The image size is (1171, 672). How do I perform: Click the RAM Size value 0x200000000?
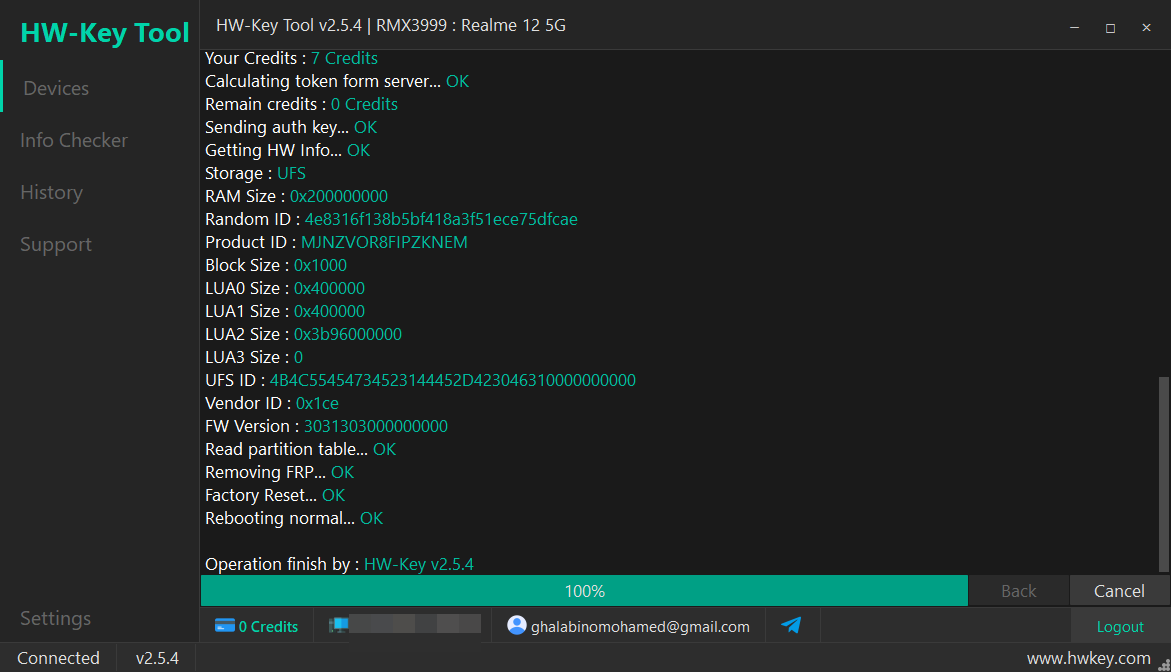coord(338,196)
